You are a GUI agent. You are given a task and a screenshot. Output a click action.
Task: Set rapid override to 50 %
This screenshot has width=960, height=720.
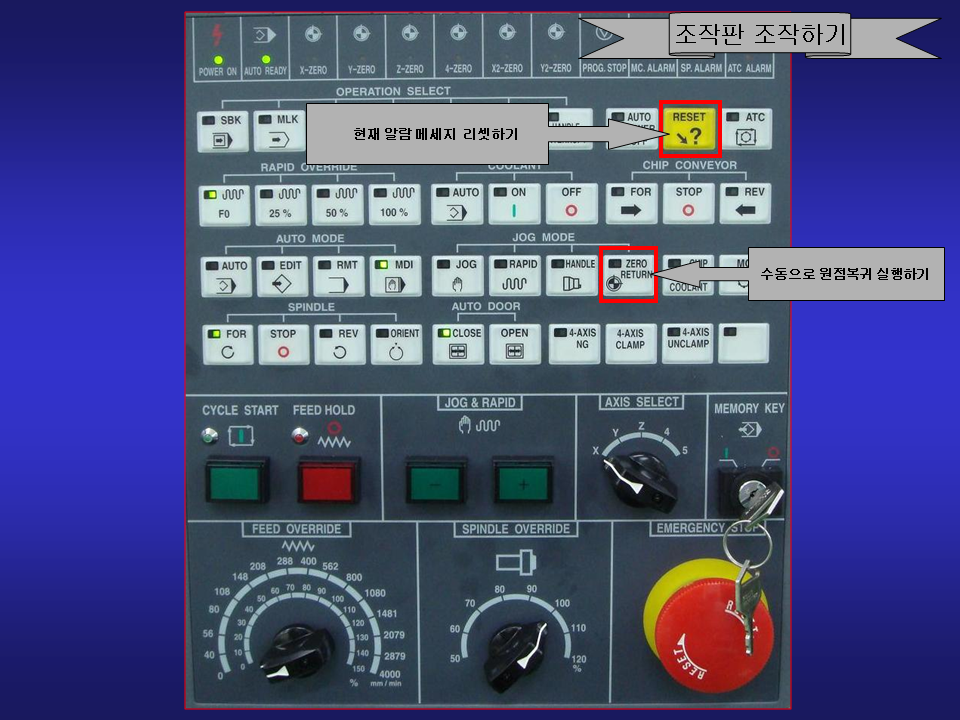[337, 204]
